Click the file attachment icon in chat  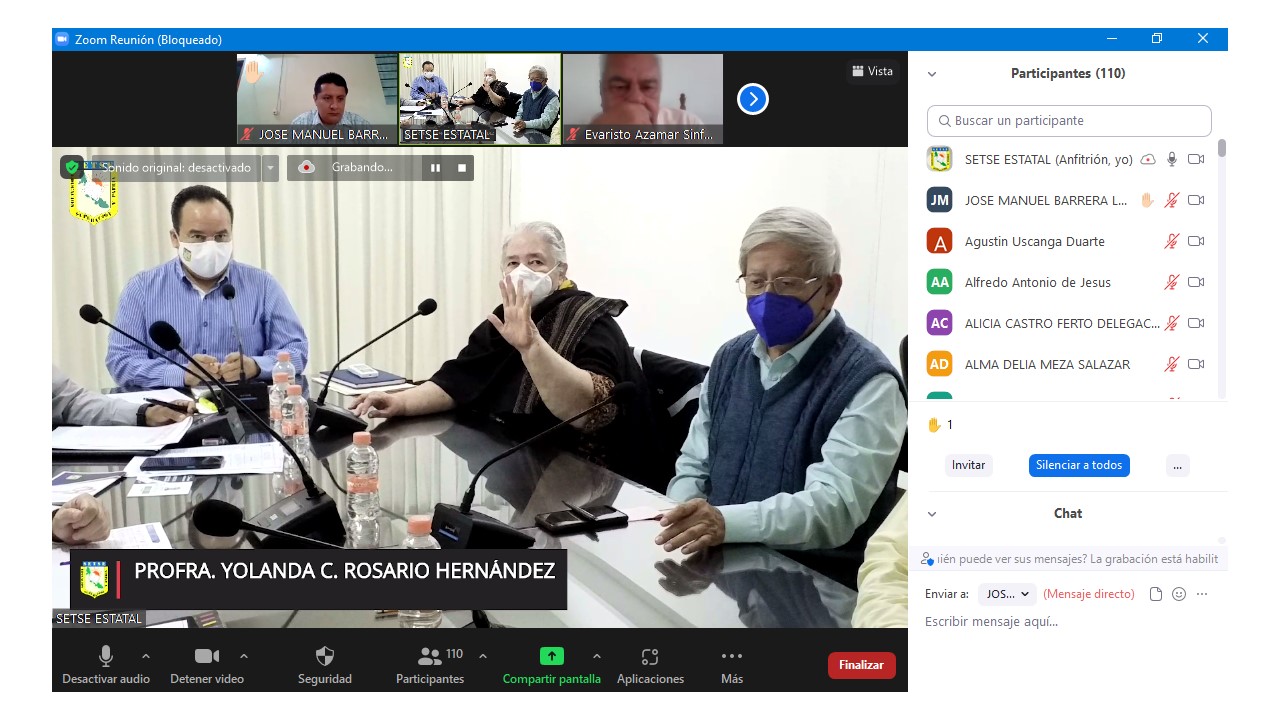tap(1156, 594)
